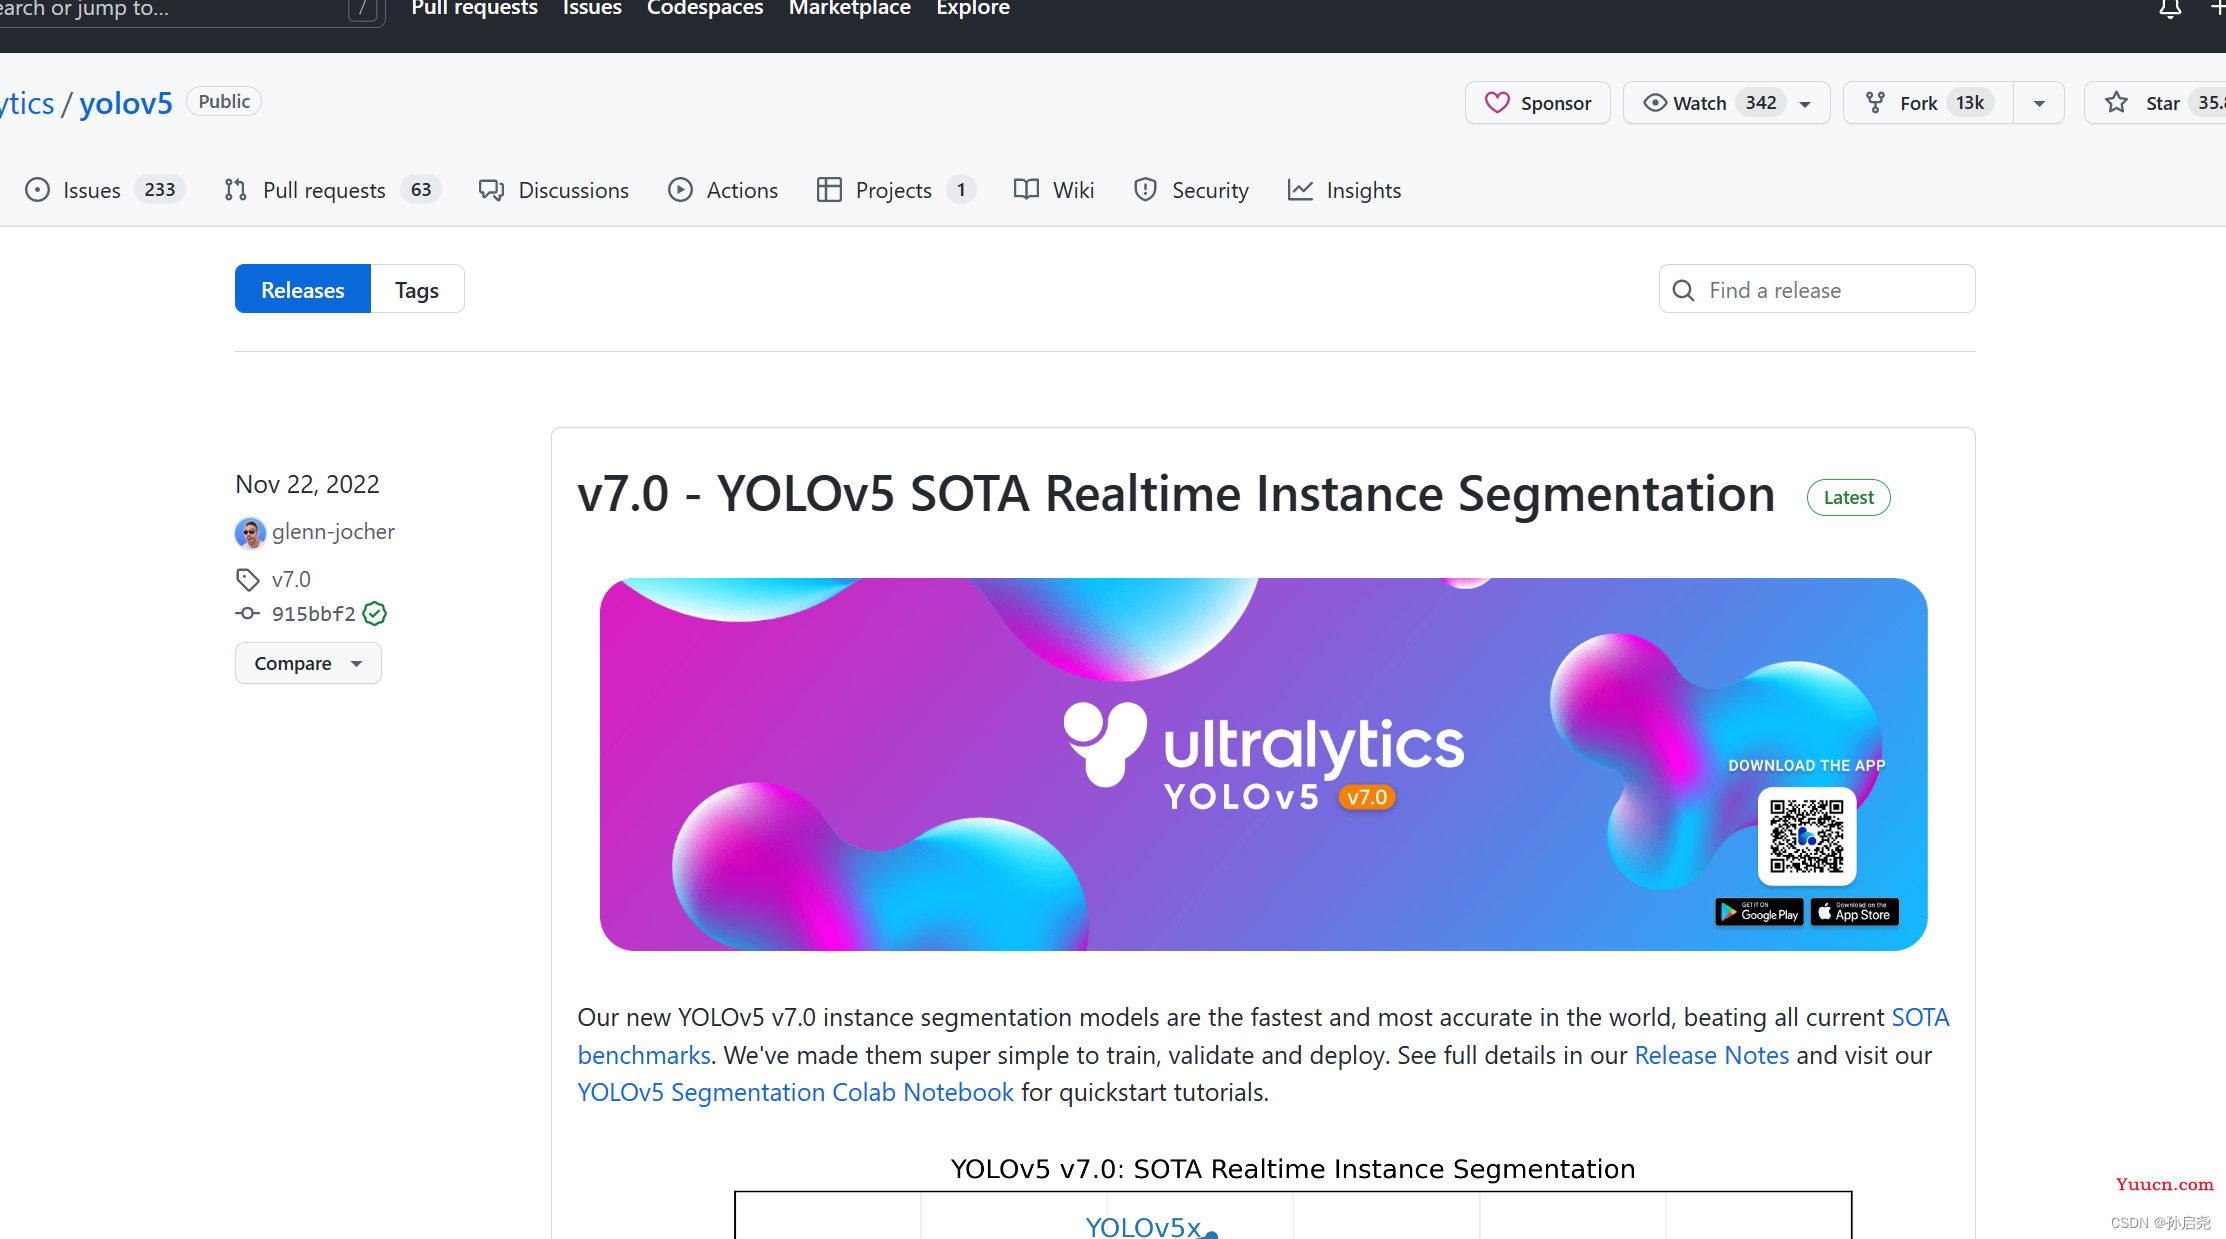Click the Ultralytics YOLOv5 banner image
2226x1239 pixels.
(x=1263, y=764)
